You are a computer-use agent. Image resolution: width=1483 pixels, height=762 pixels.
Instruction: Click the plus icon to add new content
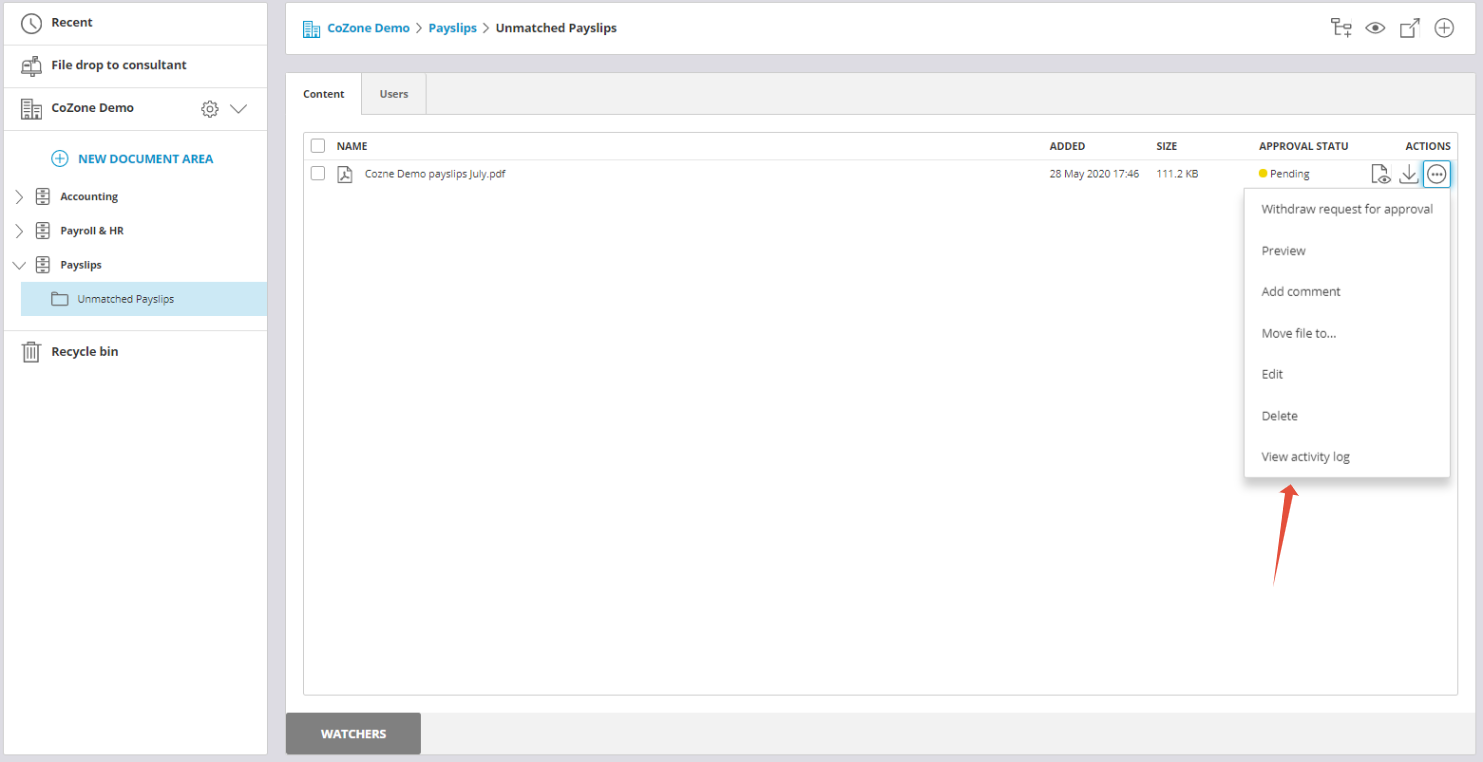pyautogui.click(x=1444, y=28)
